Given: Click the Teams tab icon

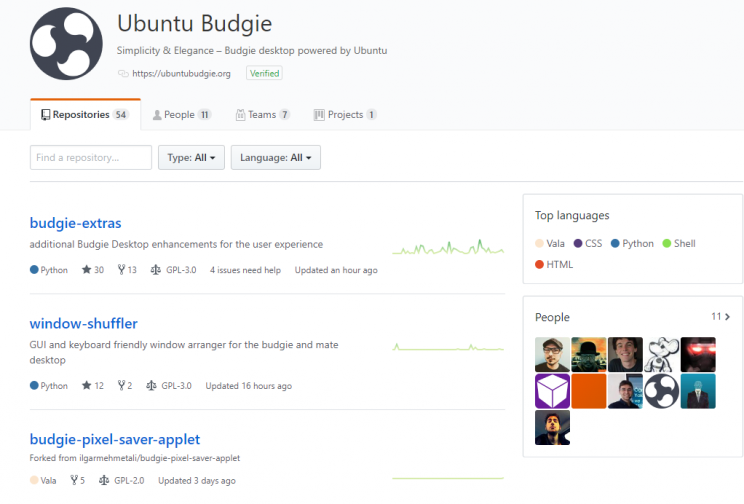Looking at the screenshot, I should (241, 114).
